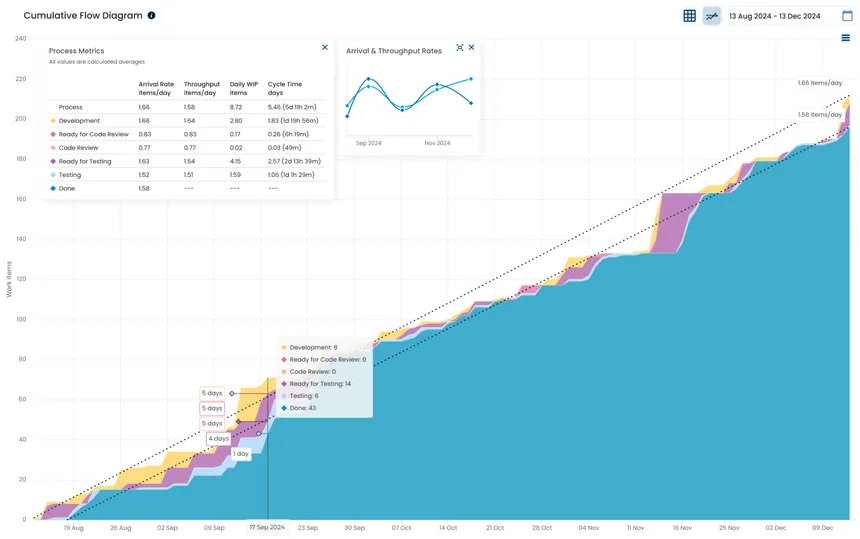Screen dimensions: 860x539
Task: Toggle the trend lines chart icon
Action: click(x=712, y=16)
